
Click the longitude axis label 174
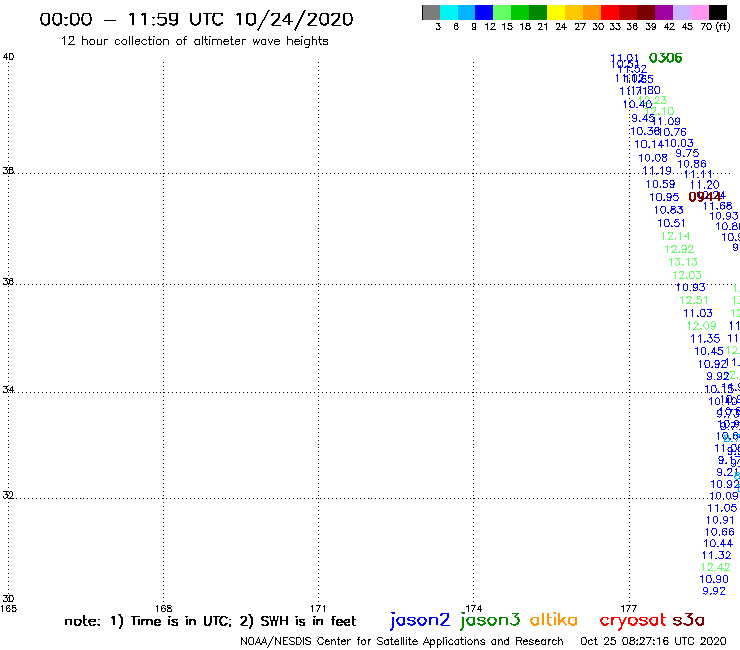[x=473, y=608]
